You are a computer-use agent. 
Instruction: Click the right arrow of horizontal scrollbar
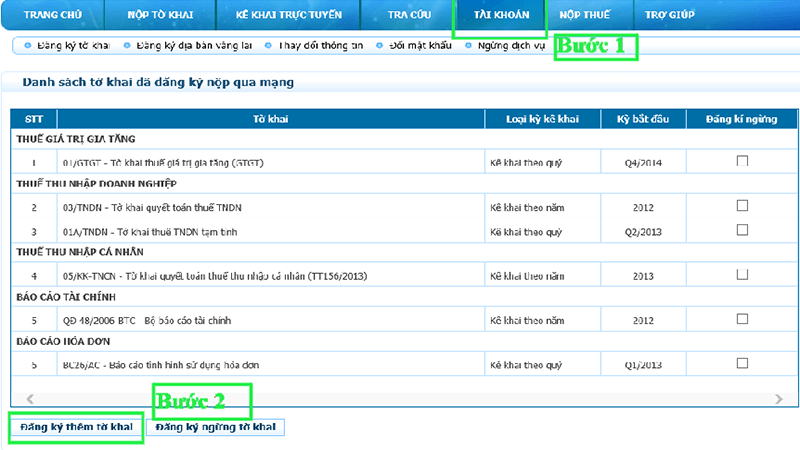778,398
